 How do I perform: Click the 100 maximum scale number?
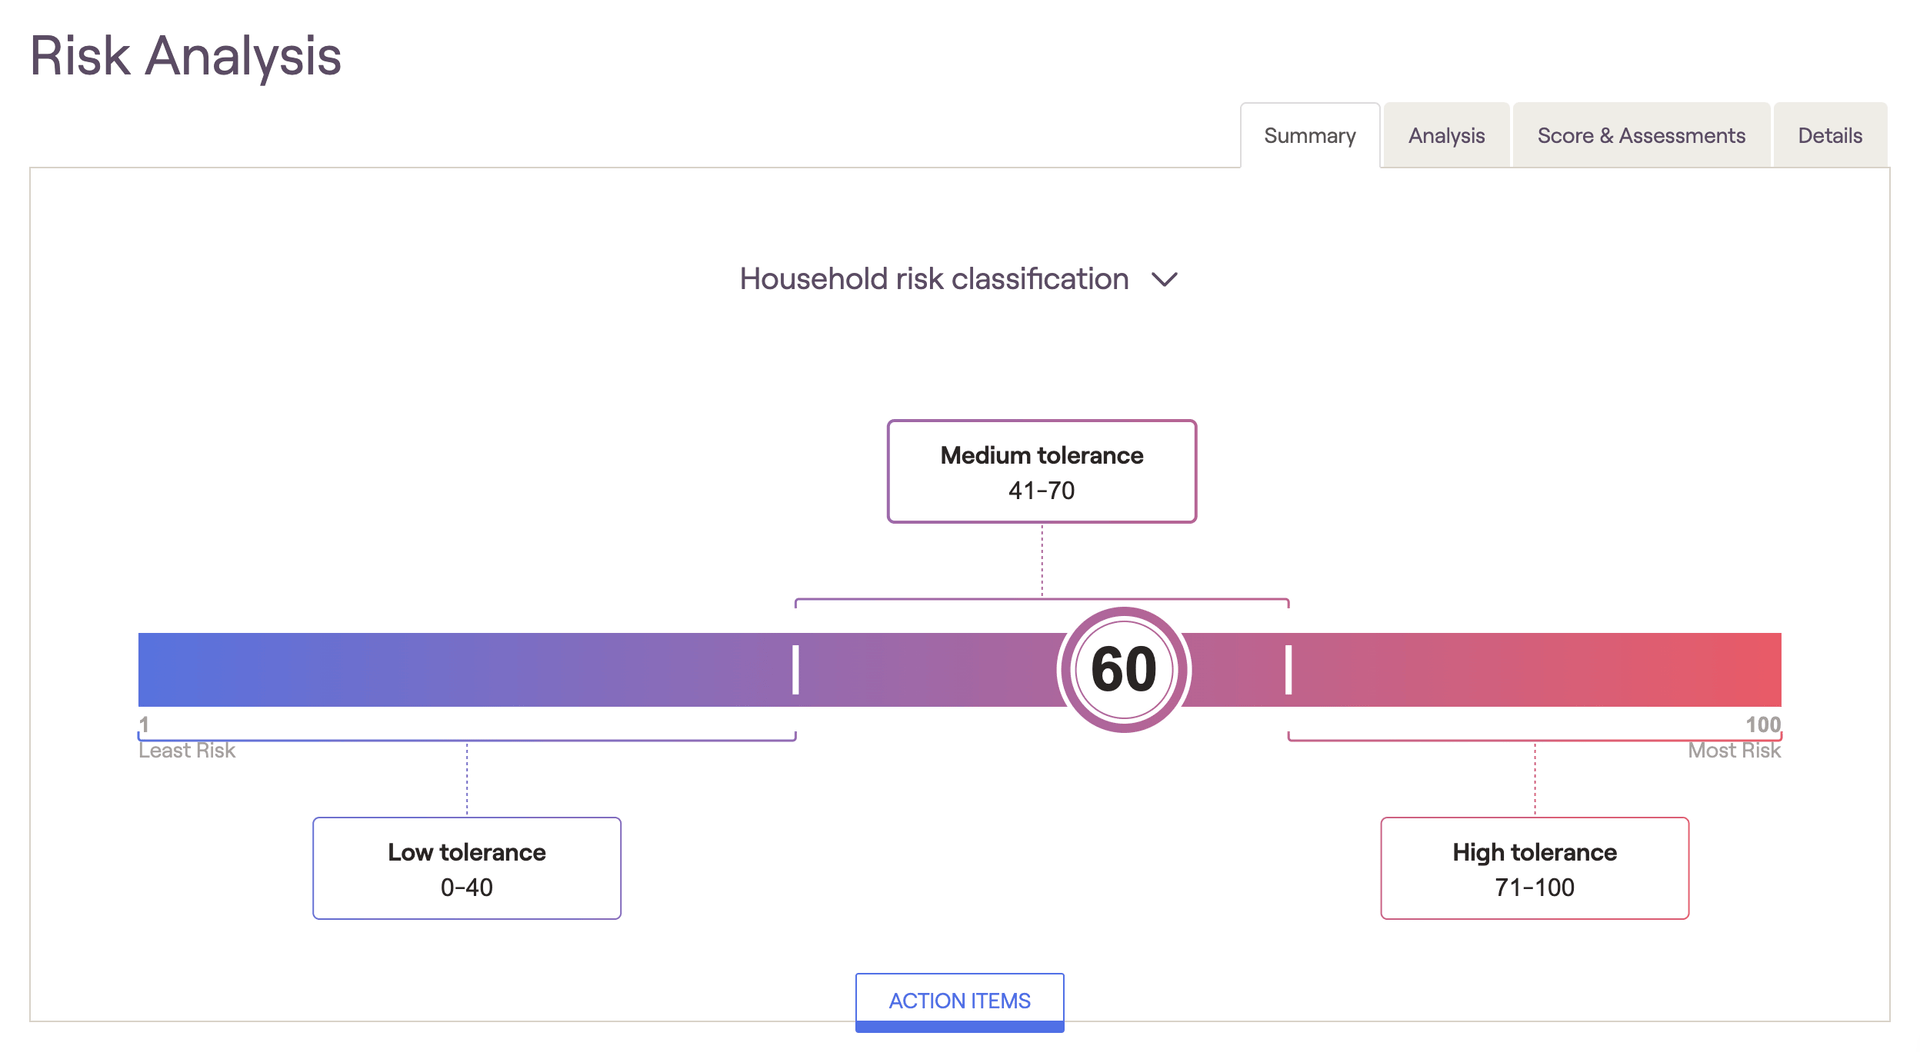[1762, 724]
